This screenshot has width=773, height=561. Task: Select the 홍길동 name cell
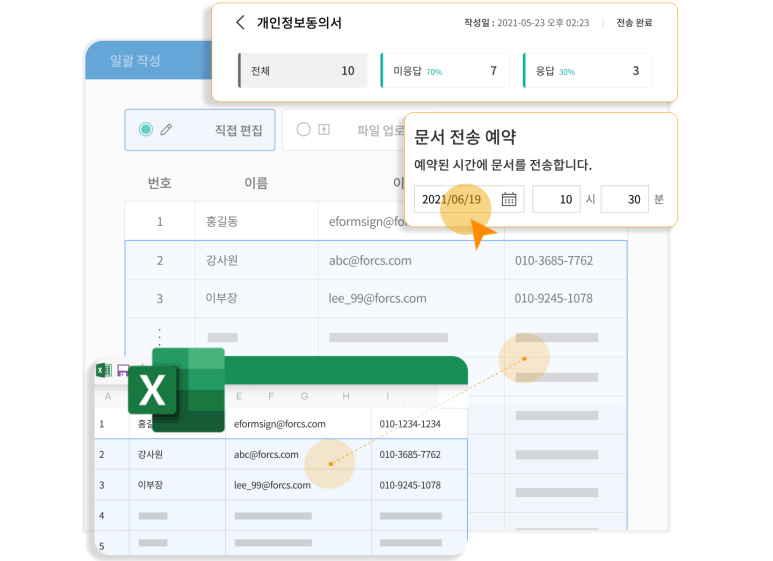[x=256, y=221]
